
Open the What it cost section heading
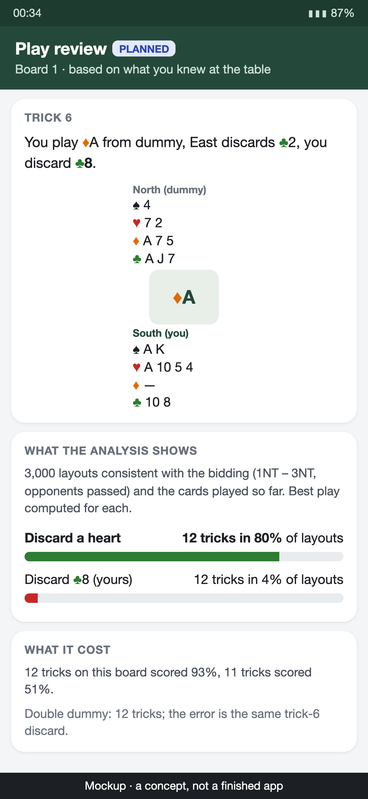(x=67, y=650)
